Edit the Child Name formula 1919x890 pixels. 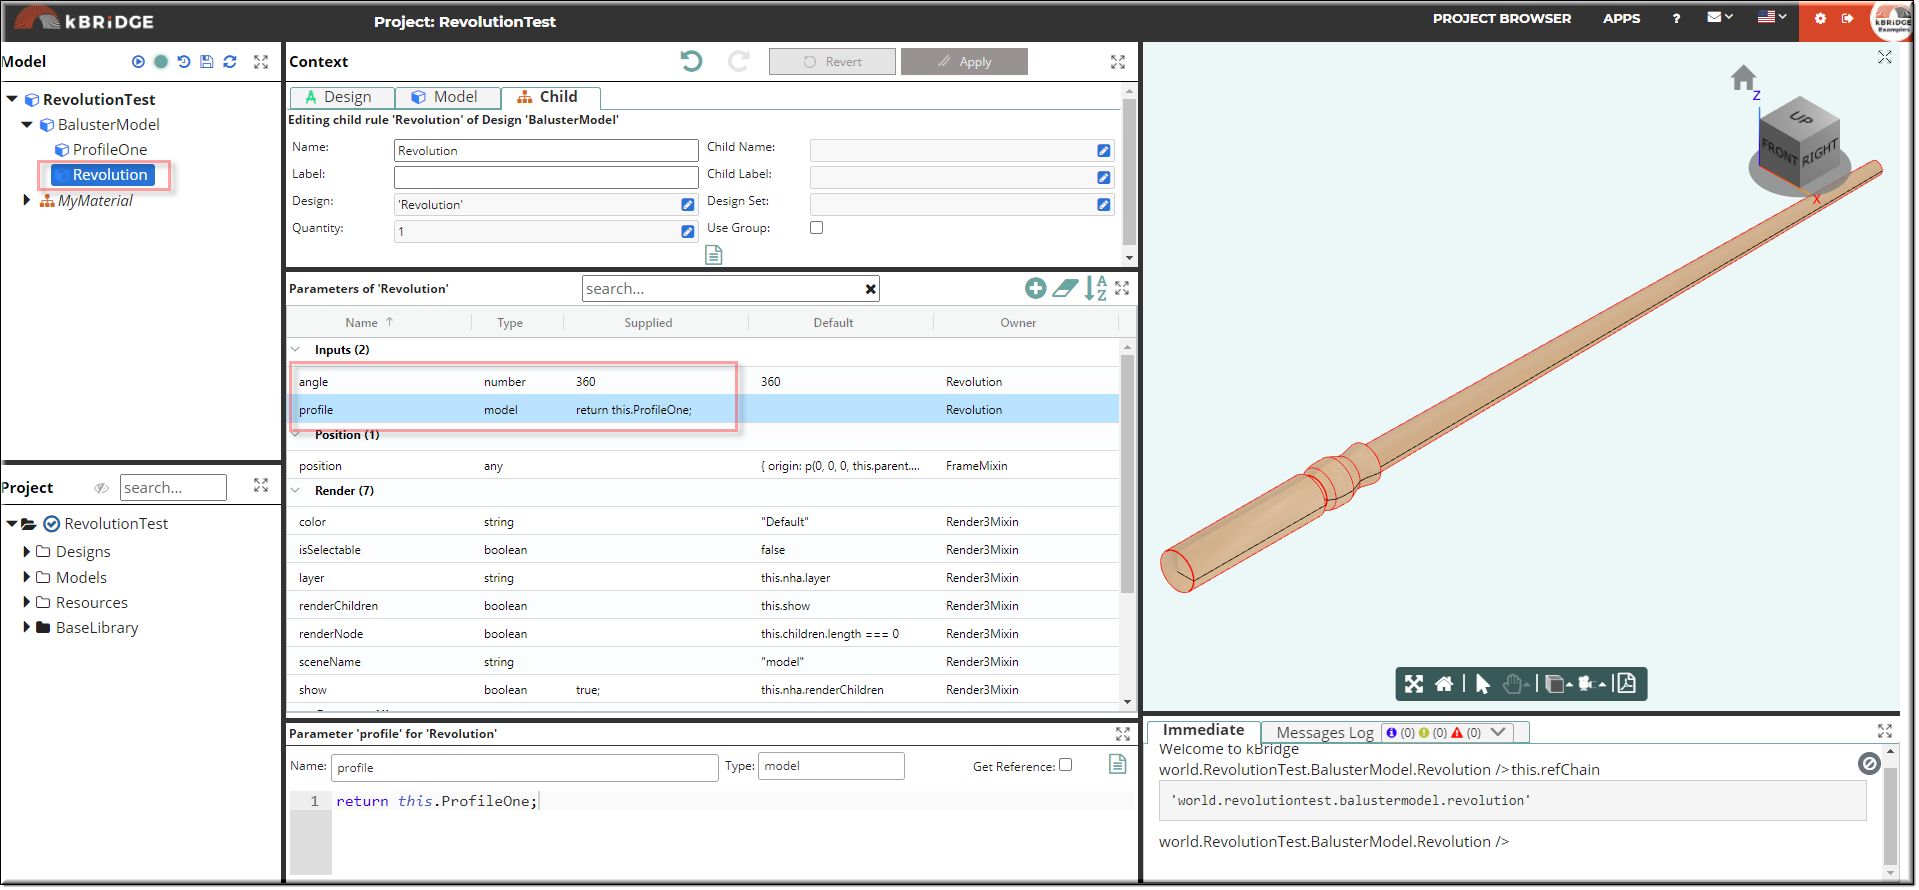coord(1104,150)
